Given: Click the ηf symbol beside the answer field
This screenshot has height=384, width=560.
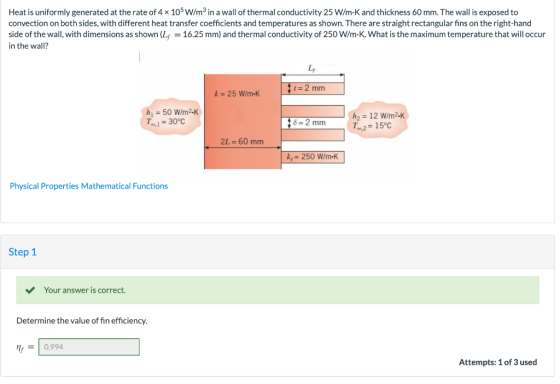Looking at the screenshot, I should 21,347.
